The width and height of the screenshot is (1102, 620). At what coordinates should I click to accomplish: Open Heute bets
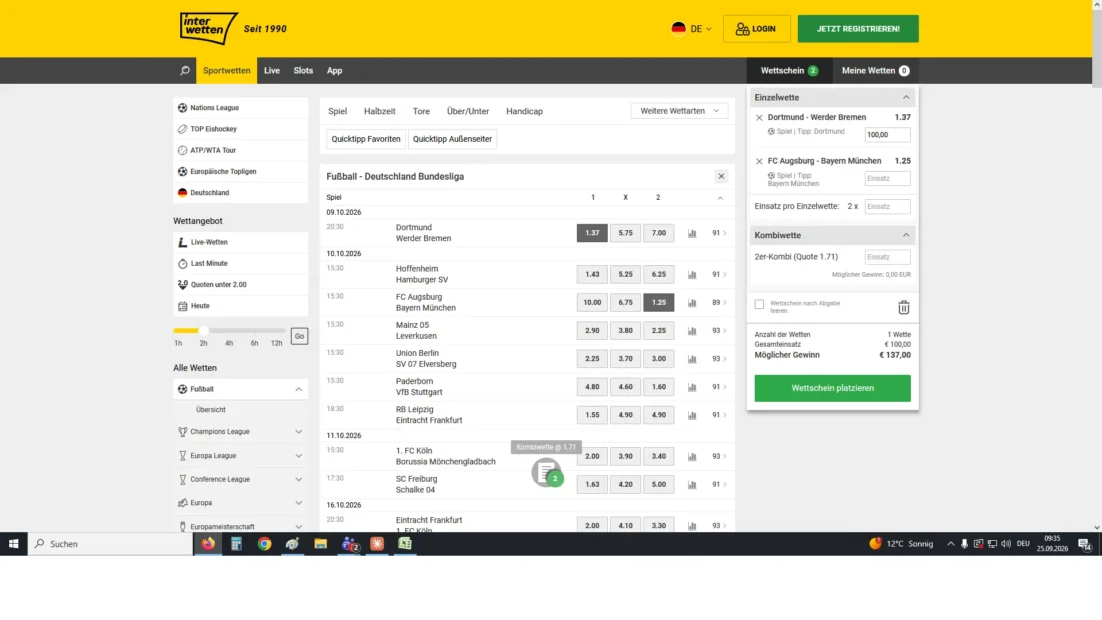click(x=240, y=306)
